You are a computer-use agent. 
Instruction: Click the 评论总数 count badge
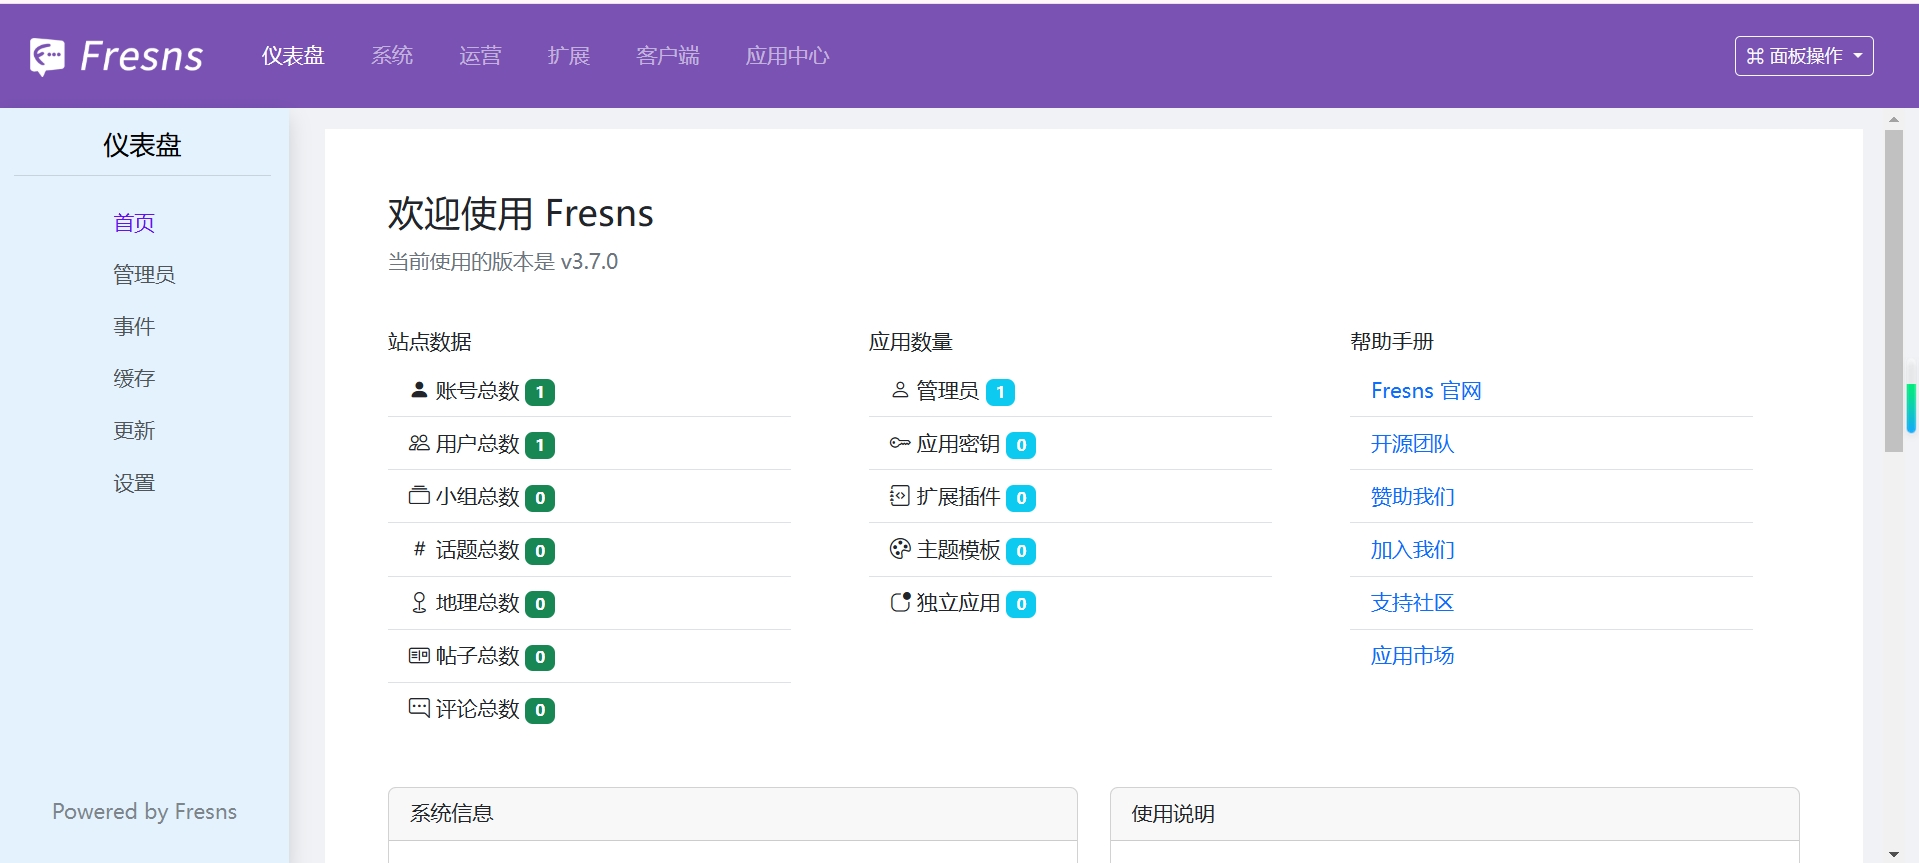[x=540, y=710]
